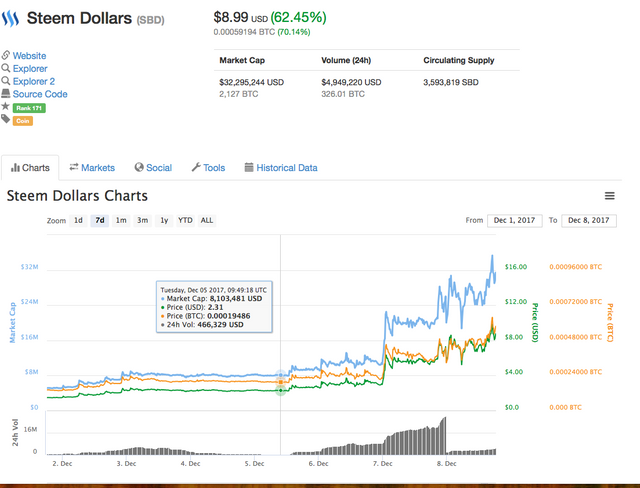Click the Rank 171 badge
The image size is (640, 488).
click(x=29, y=108)
